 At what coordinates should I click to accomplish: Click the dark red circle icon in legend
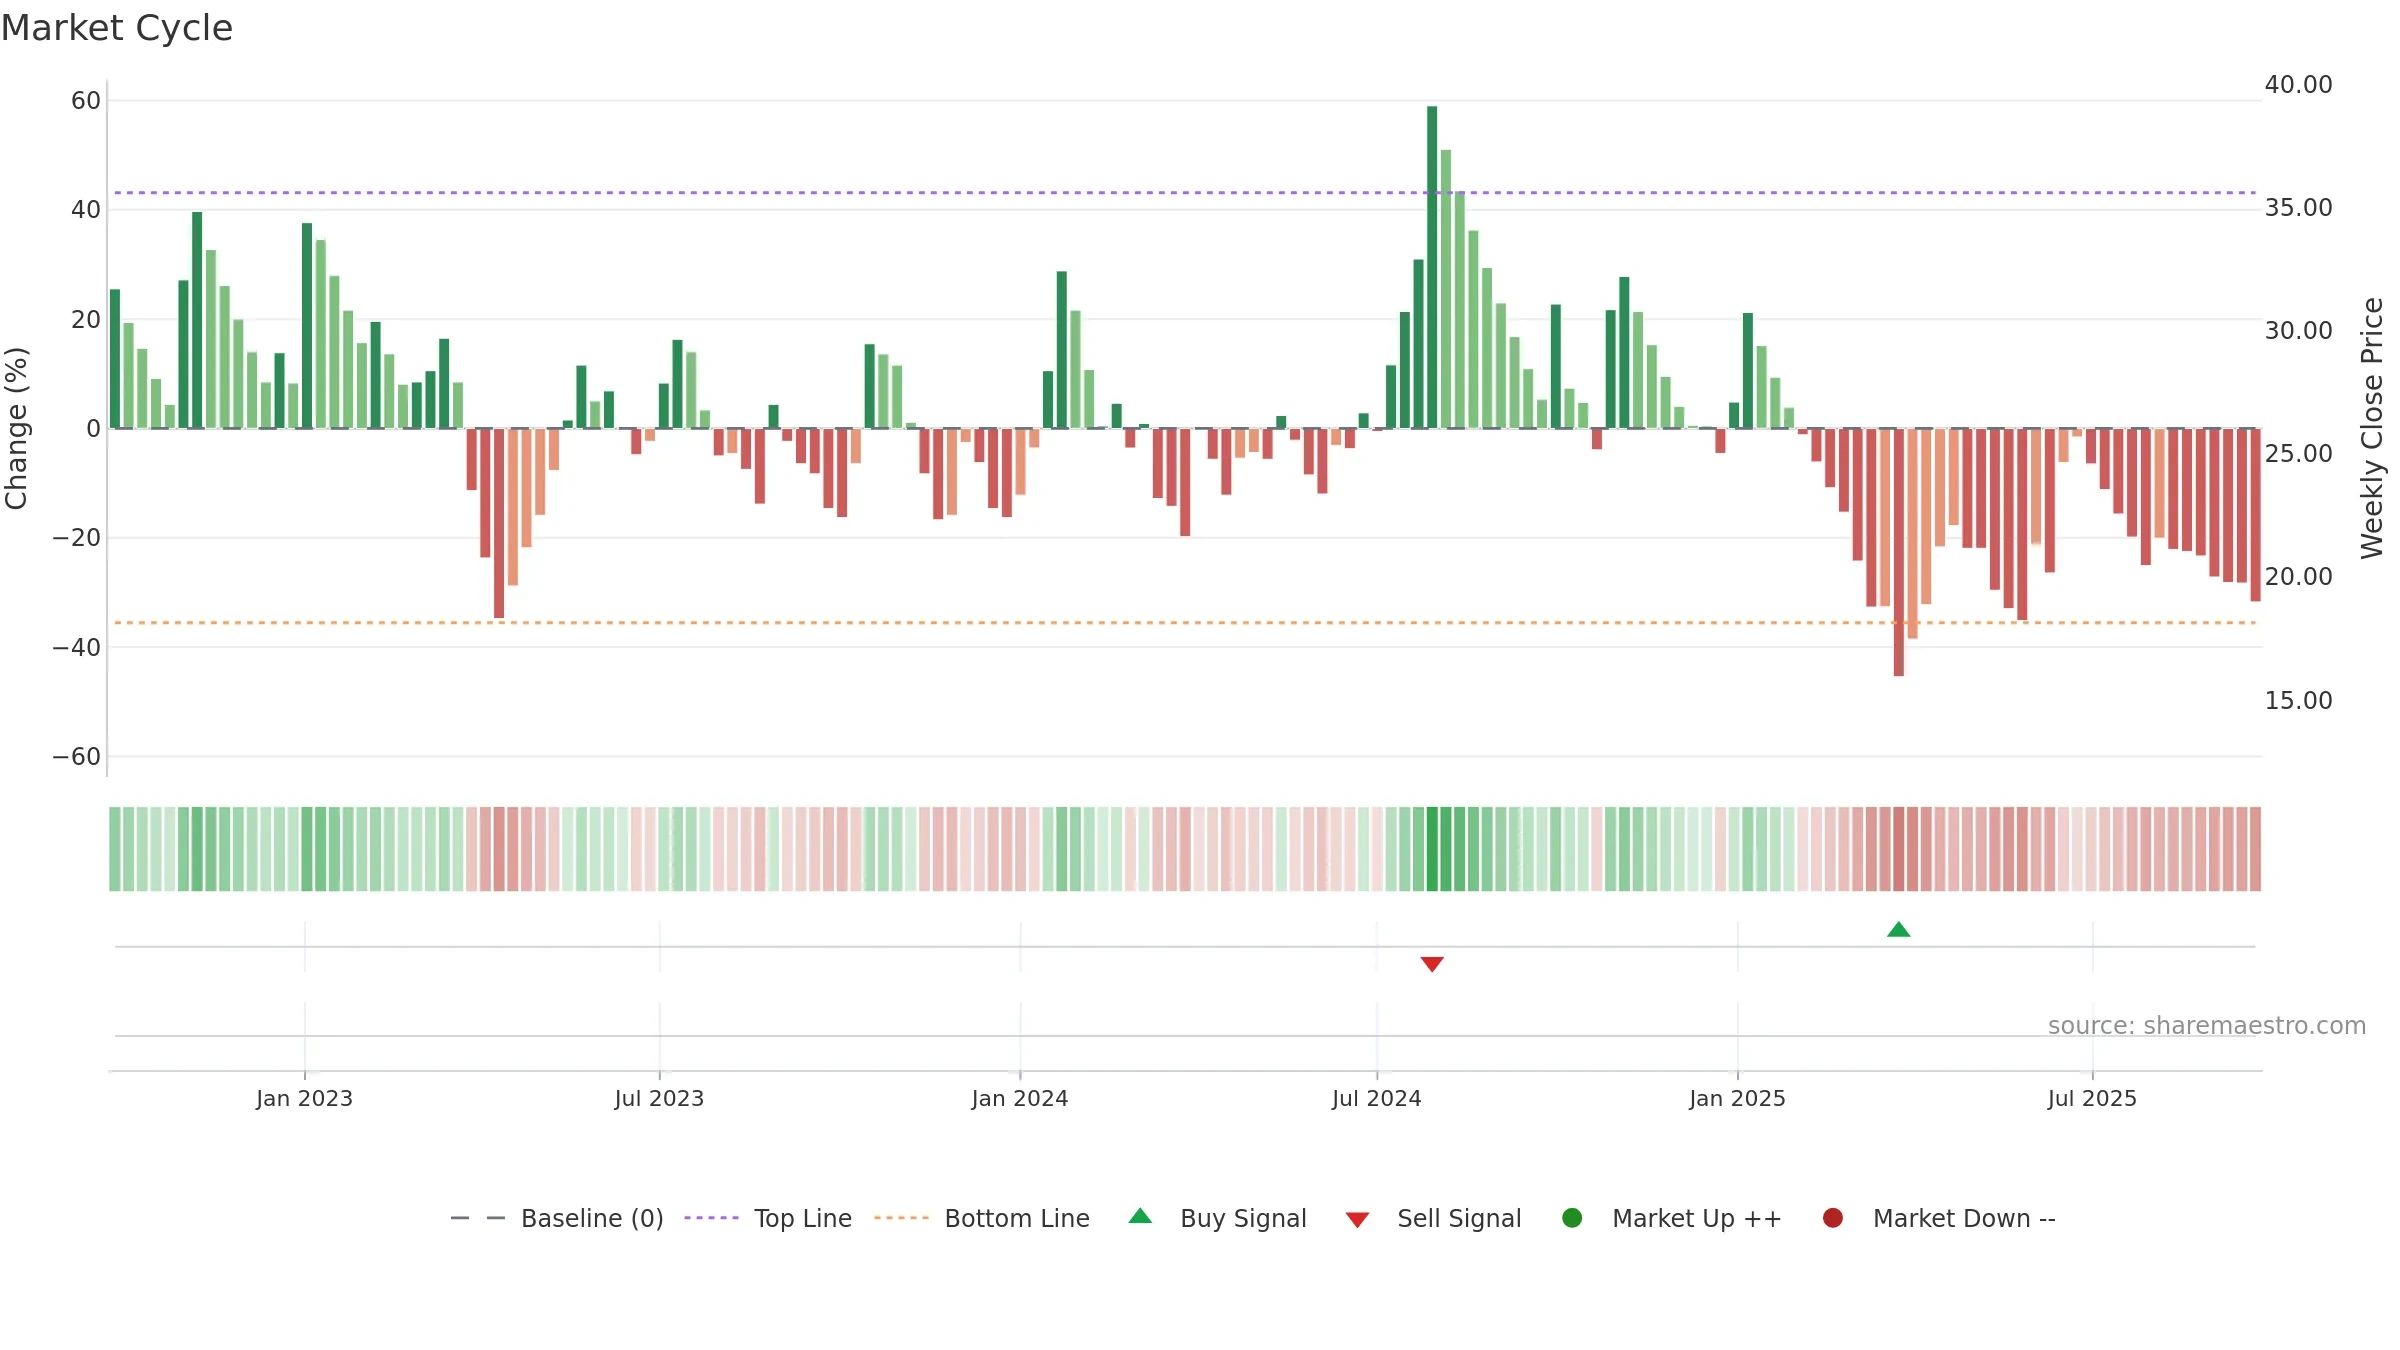point(1833,1218)
